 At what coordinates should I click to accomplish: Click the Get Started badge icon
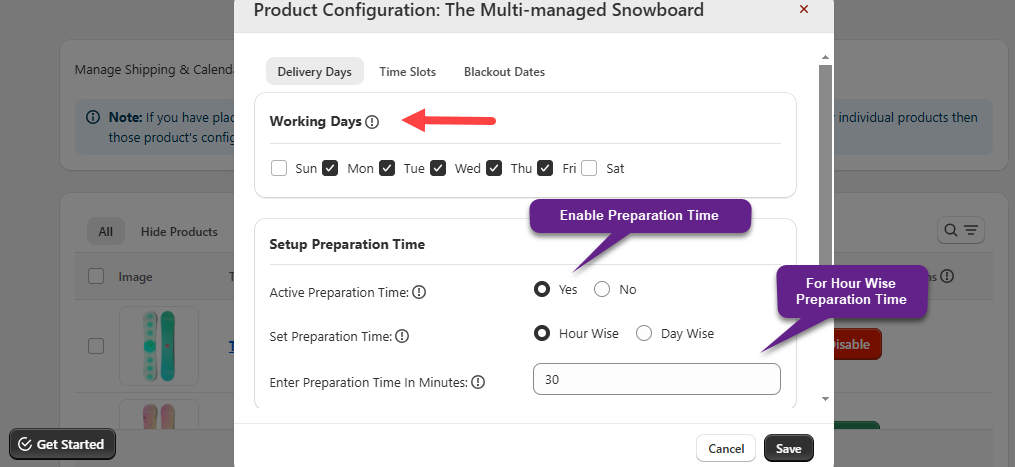pos(23,445)
